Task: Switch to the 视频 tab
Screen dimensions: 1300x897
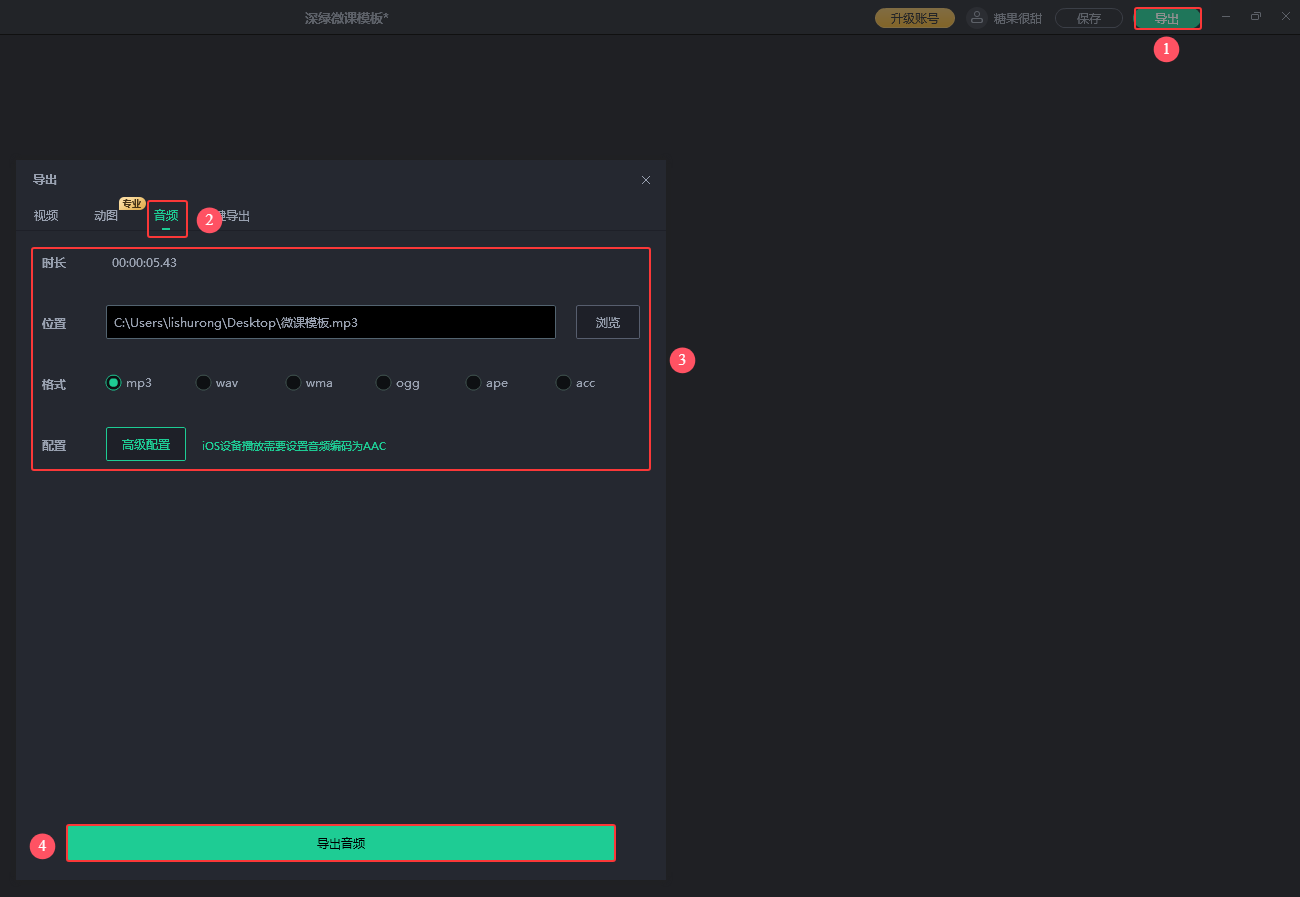Action: (46, 216)
